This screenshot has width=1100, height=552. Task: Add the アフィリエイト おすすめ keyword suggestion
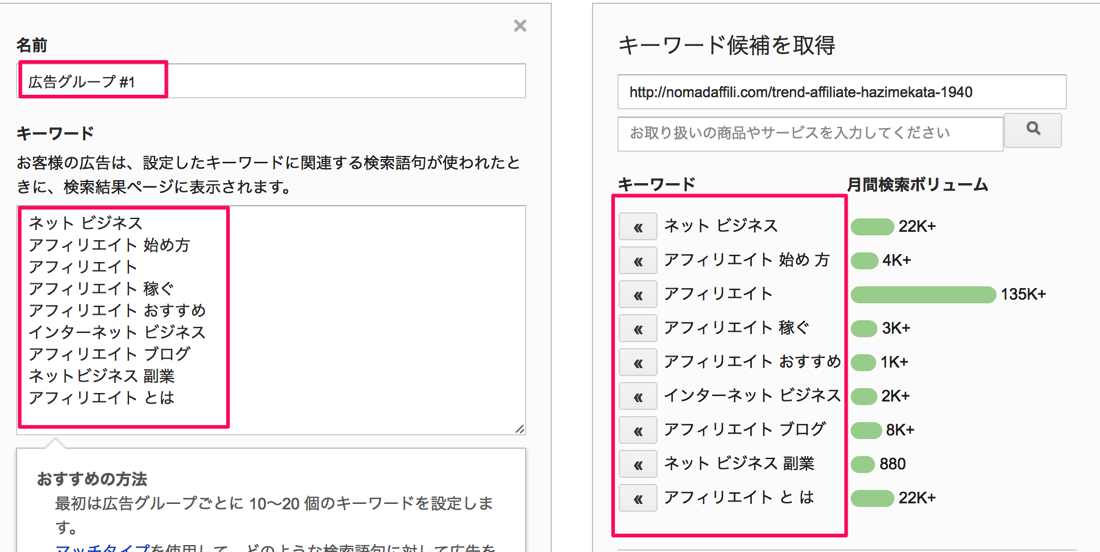638,363
